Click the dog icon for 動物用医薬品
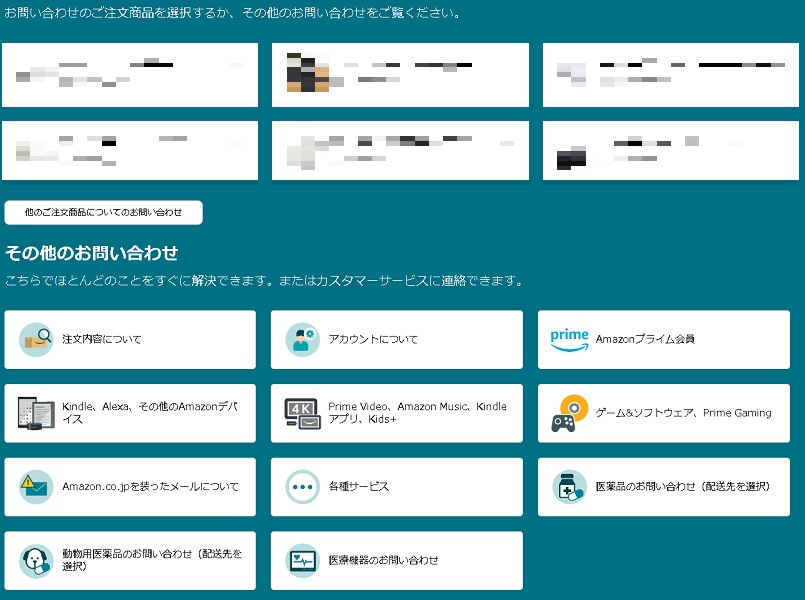The image size is (805, 600). point(37,560)
